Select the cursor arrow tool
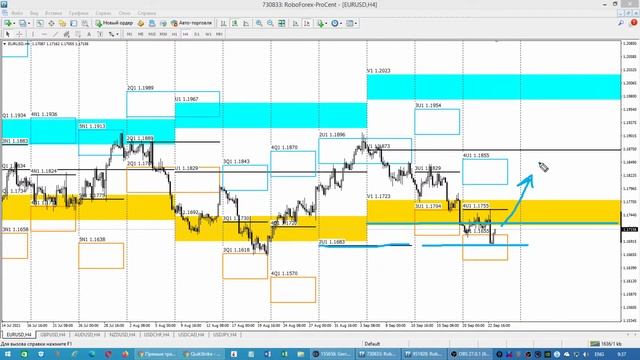The image size is (640, 360). click(x=7, y=34)
